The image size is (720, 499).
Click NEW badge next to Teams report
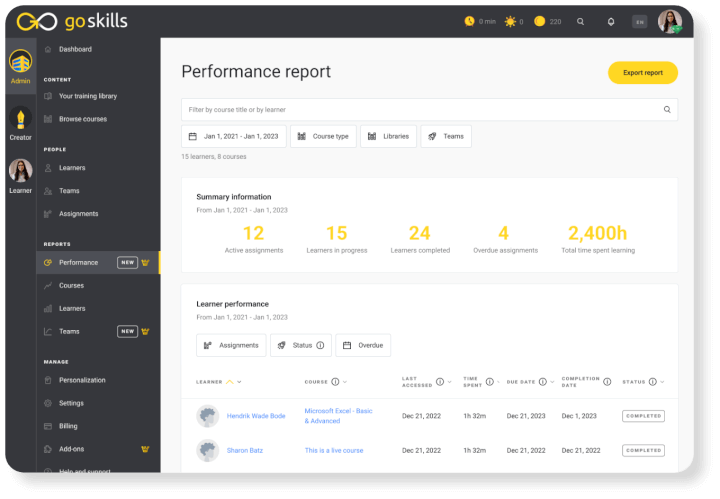(128, 331)
